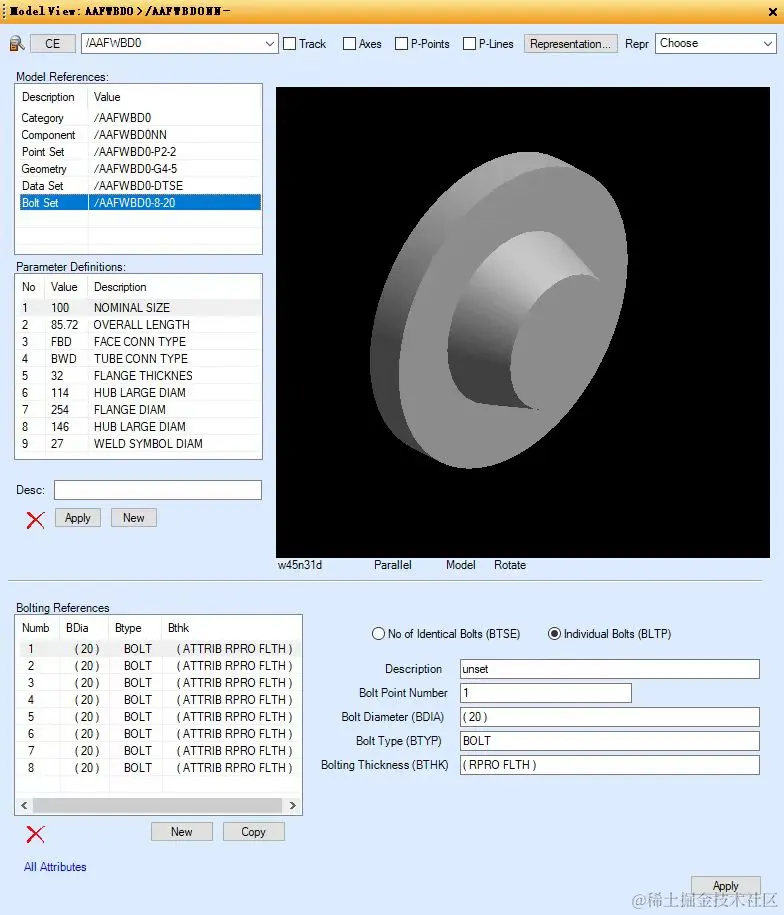784x915 pixels.
Task: Select parameter 7 FLANGE DIAM
Action: [140, 410]
